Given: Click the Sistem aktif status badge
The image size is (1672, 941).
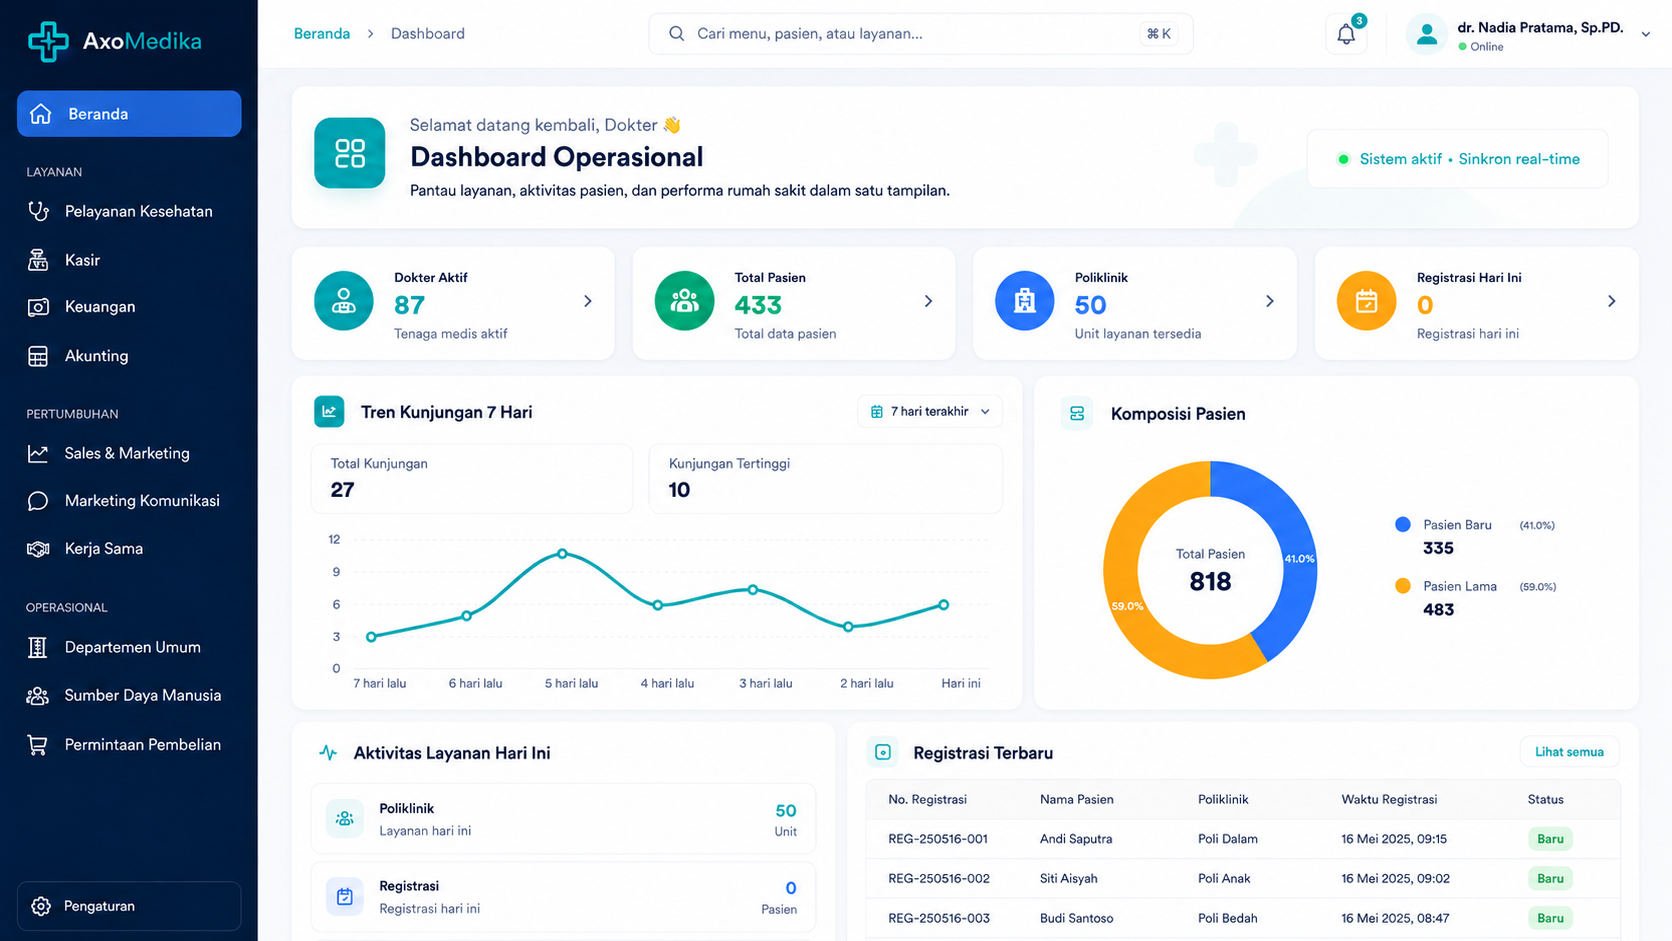Looking at the screenshot, I should coord(1458,159).
